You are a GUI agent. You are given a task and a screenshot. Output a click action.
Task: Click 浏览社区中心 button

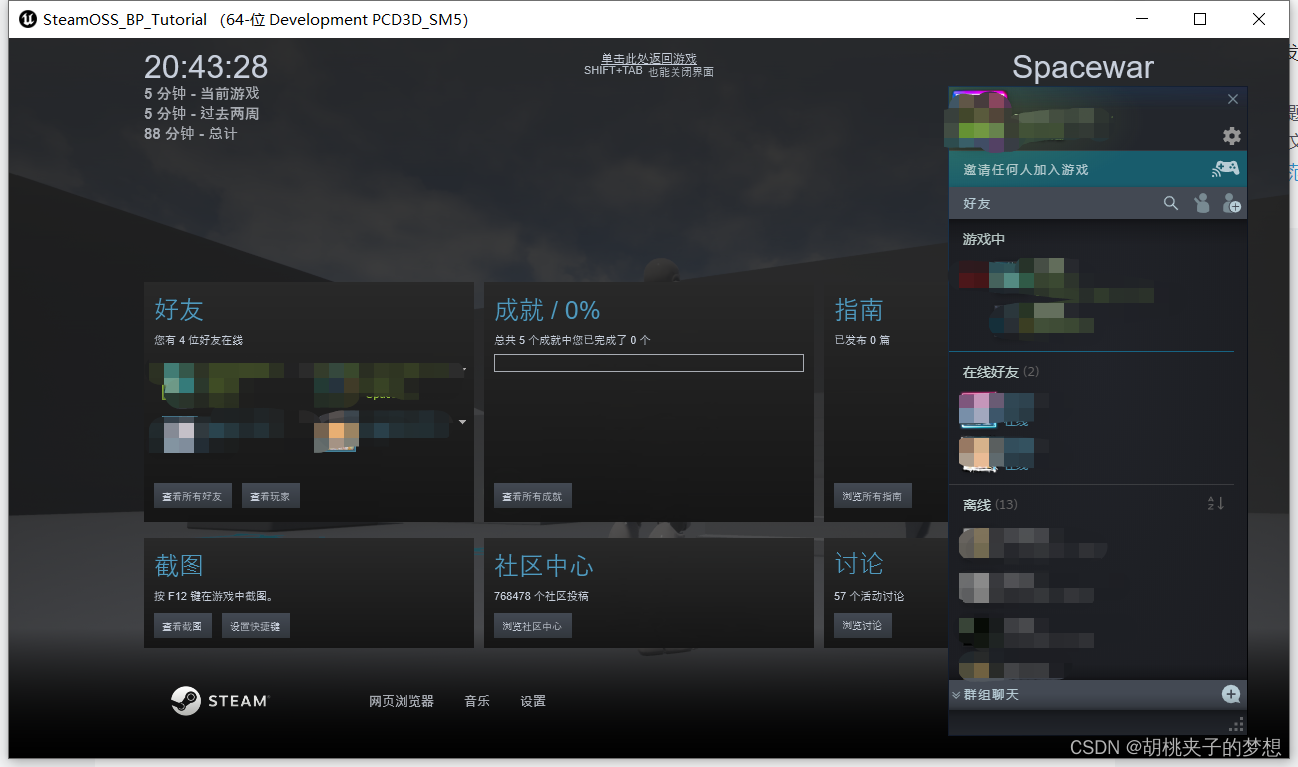(x=533, y=626)
